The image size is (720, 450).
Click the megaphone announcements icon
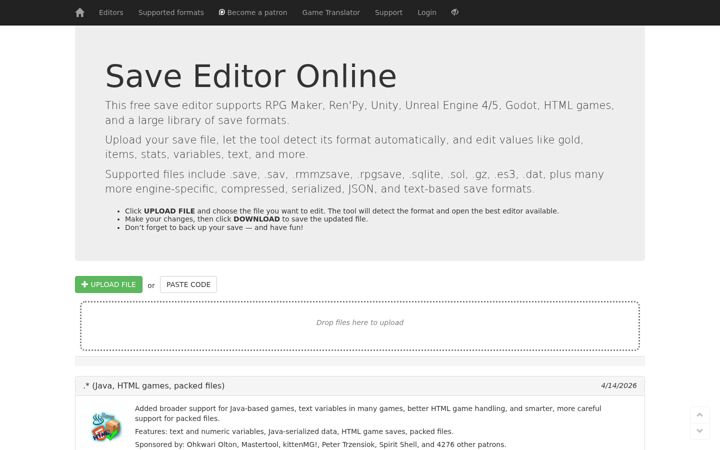(x=455, y=12)
